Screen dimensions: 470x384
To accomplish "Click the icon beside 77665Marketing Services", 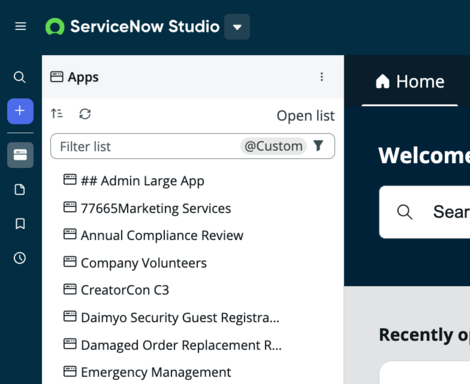I will tap(70, 207).
